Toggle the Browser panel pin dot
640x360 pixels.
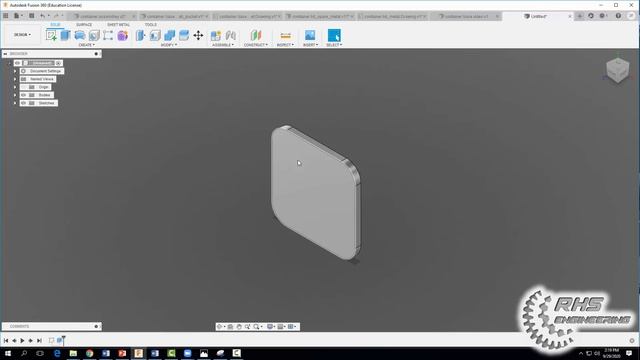(96, 53)
